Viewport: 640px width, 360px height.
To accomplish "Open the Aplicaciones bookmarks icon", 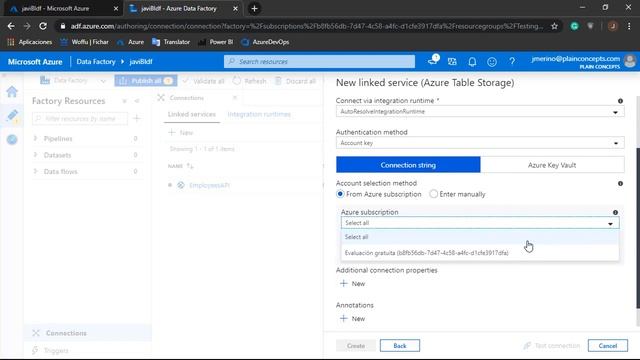I will [11, 42].
